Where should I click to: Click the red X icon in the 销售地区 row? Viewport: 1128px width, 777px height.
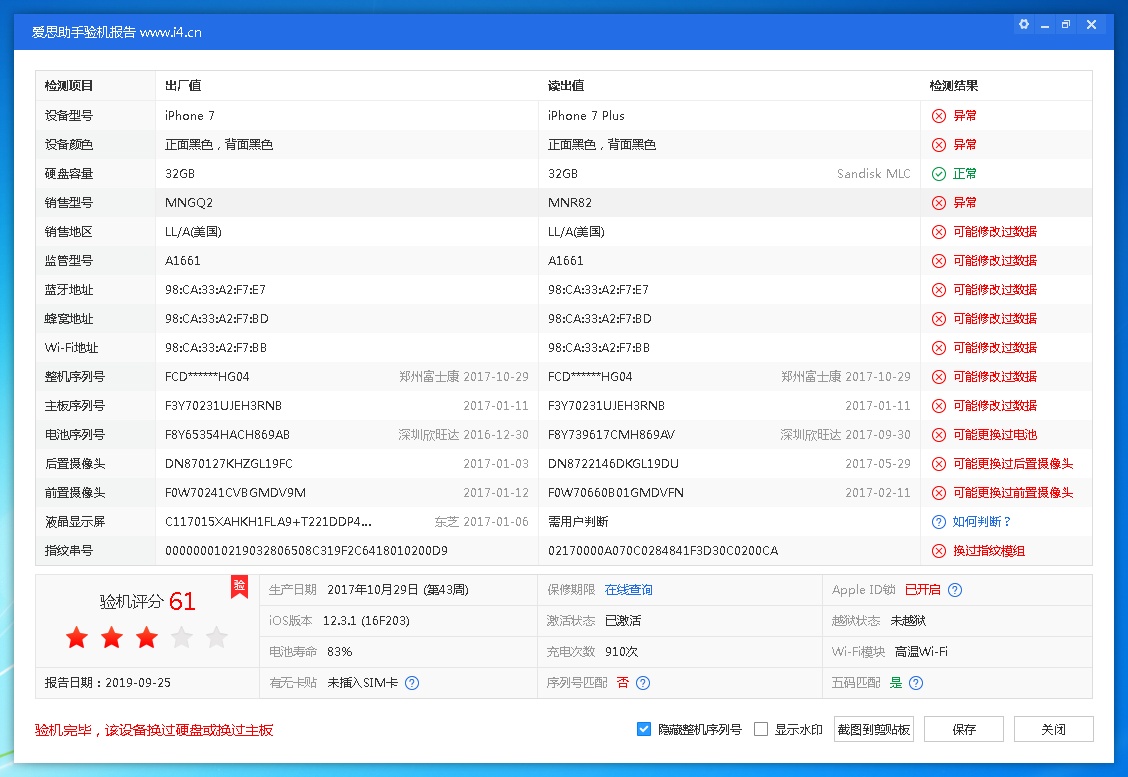(x=939, y=232)
